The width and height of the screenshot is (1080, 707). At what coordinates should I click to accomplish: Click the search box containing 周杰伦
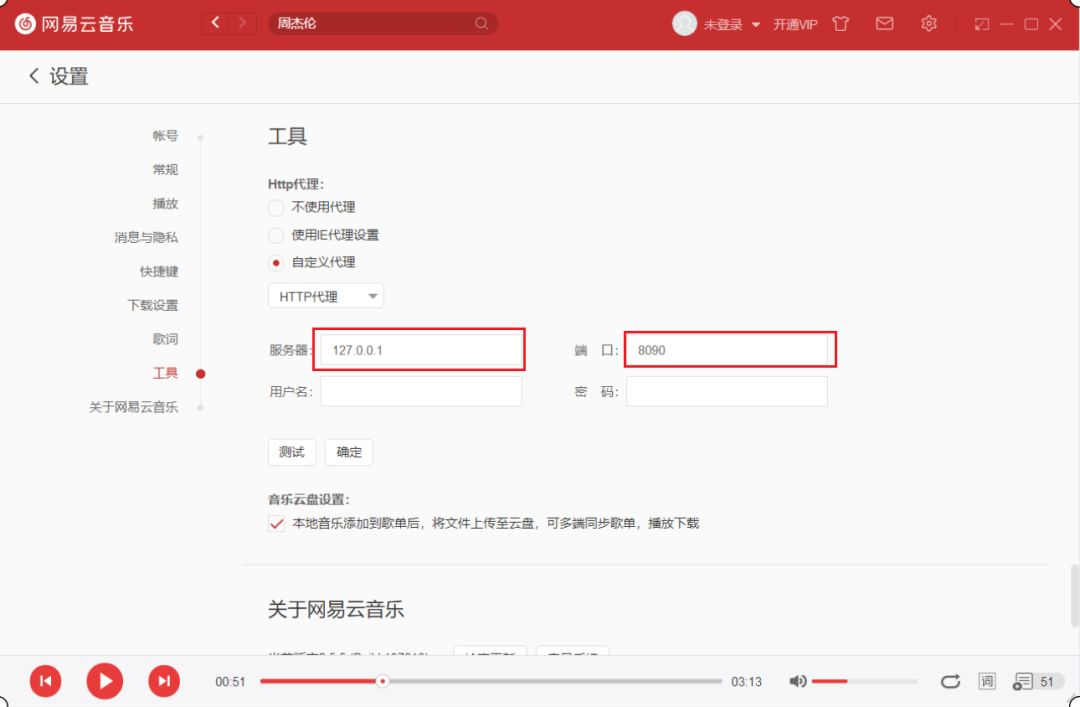[x=382, y=23]
